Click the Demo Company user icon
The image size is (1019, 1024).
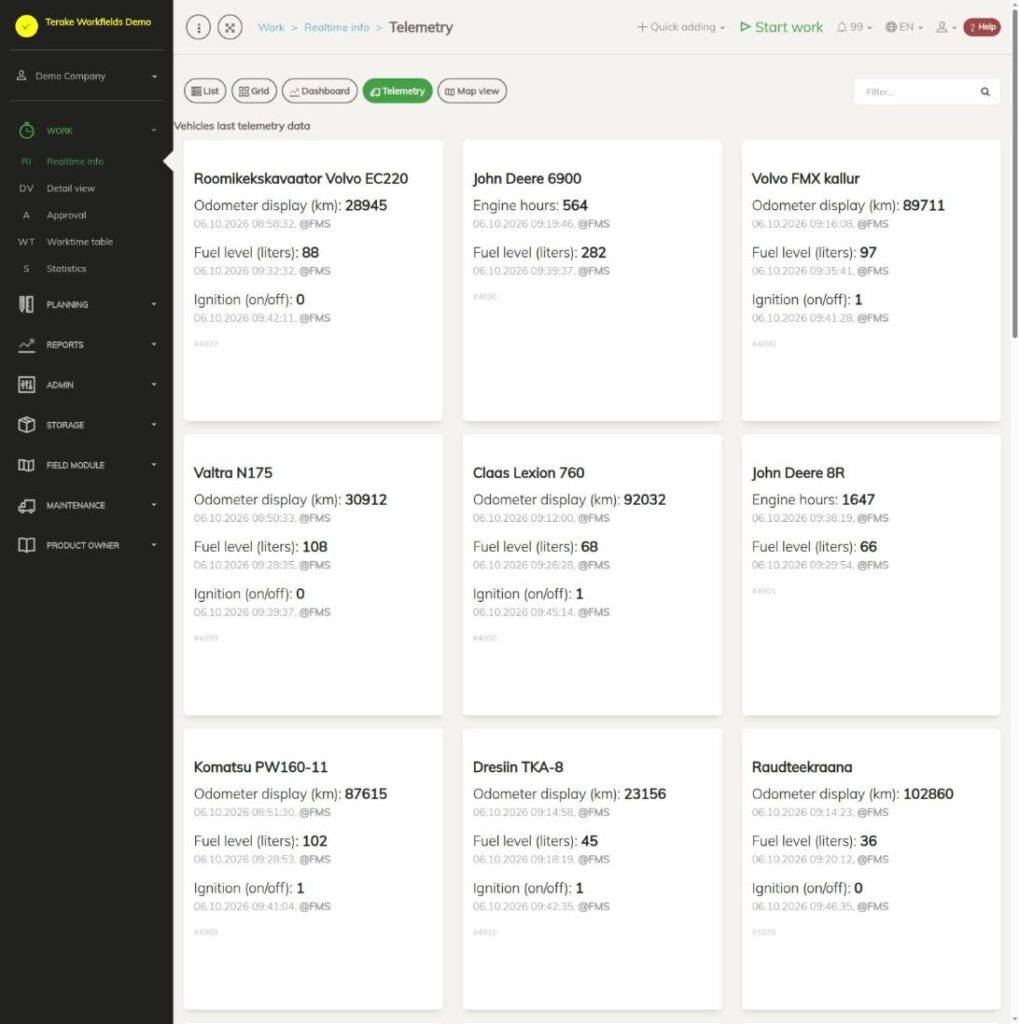click(22, 76)
